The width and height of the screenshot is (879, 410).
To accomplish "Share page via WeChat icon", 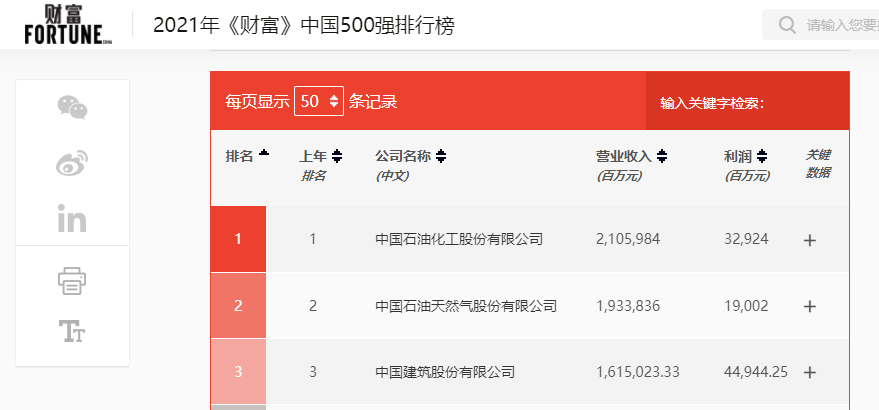I will pos(72,107).
